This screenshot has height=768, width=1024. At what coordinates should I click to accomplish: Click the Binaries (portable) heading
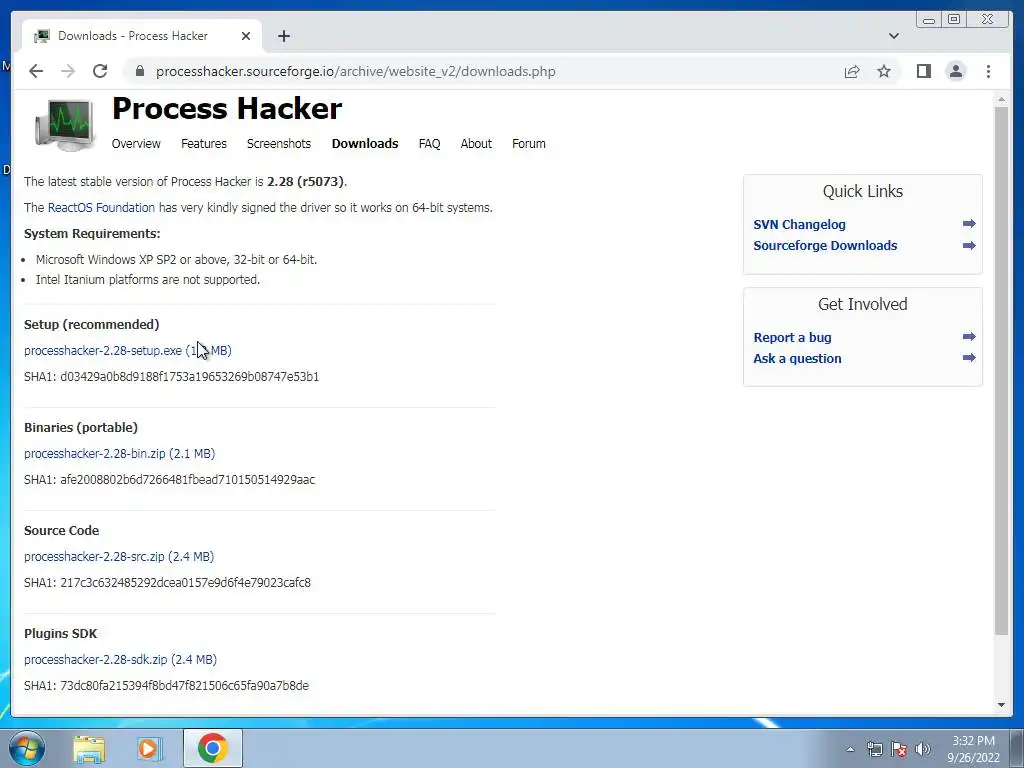click(81, 428)
